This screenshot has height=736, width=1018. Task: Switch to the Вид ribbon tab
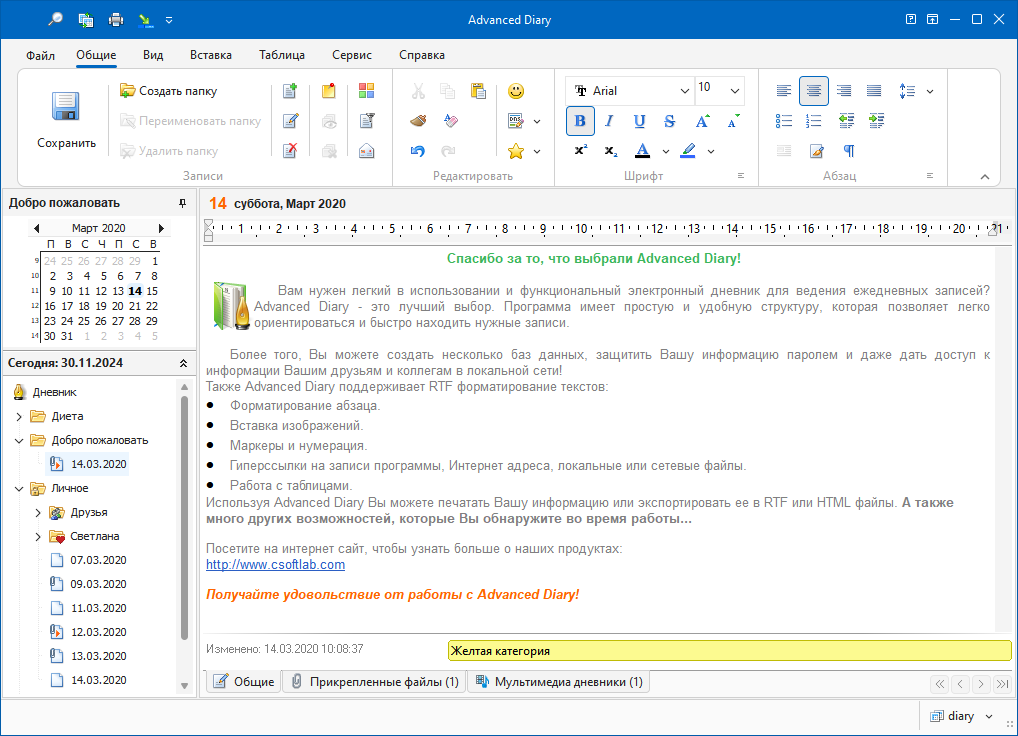click(x=153, y=55)
